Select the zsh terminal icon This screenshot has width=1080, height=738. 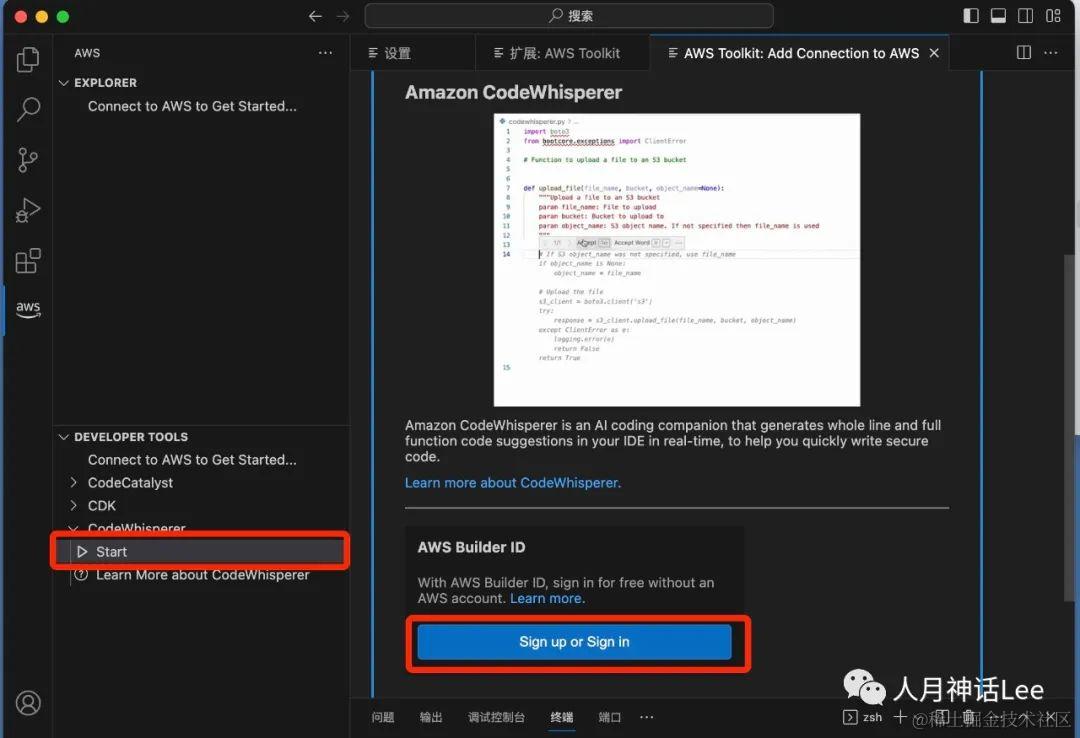850,717
